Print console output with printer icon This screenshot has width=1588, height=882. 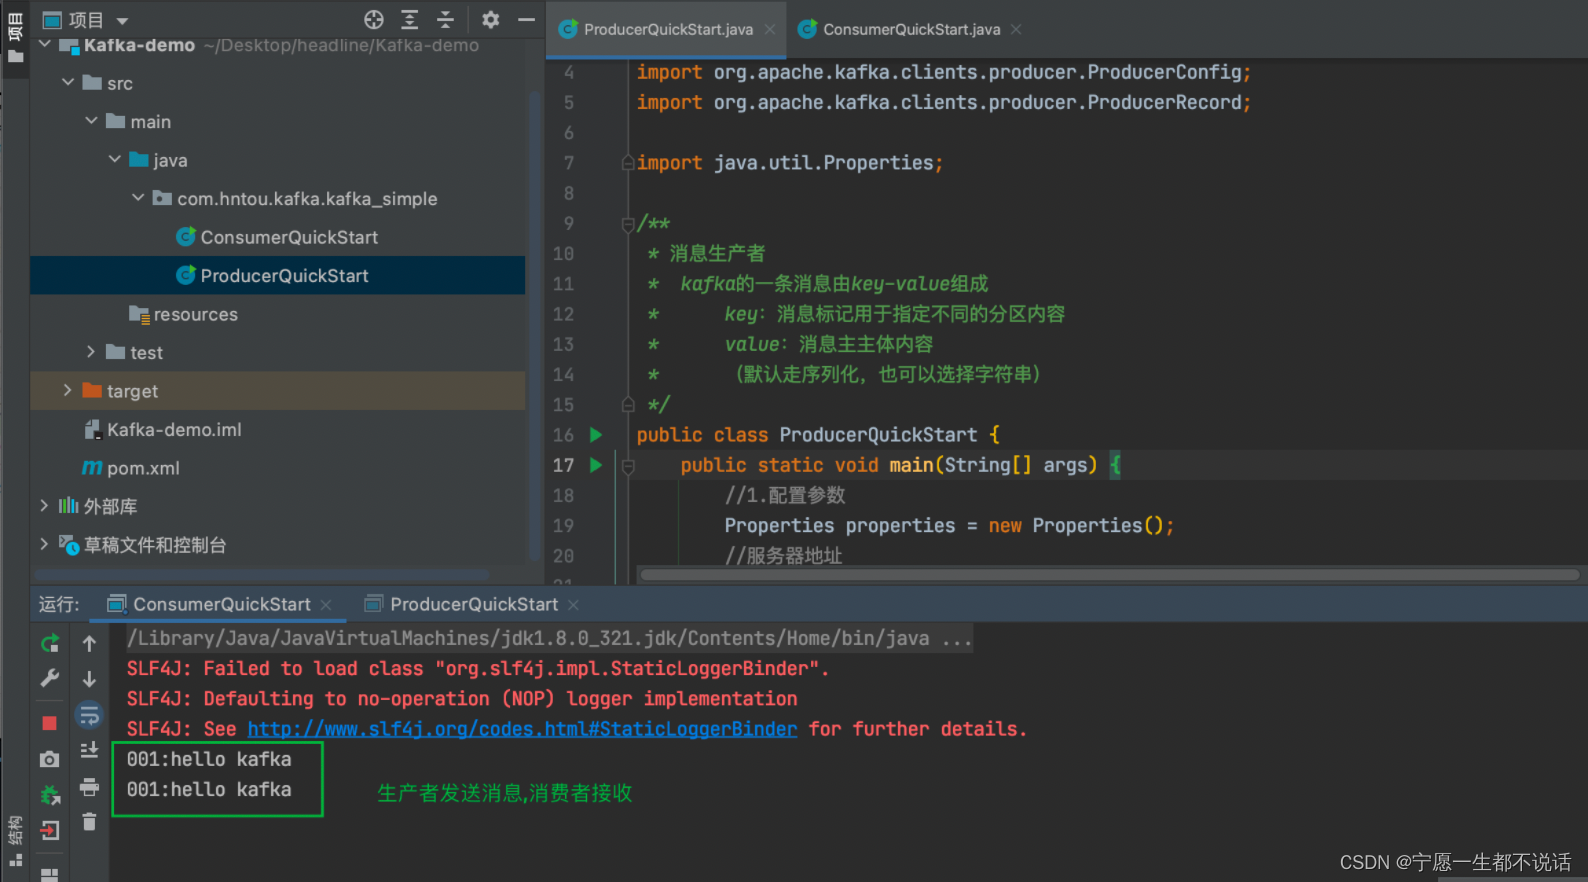point(89,787)
